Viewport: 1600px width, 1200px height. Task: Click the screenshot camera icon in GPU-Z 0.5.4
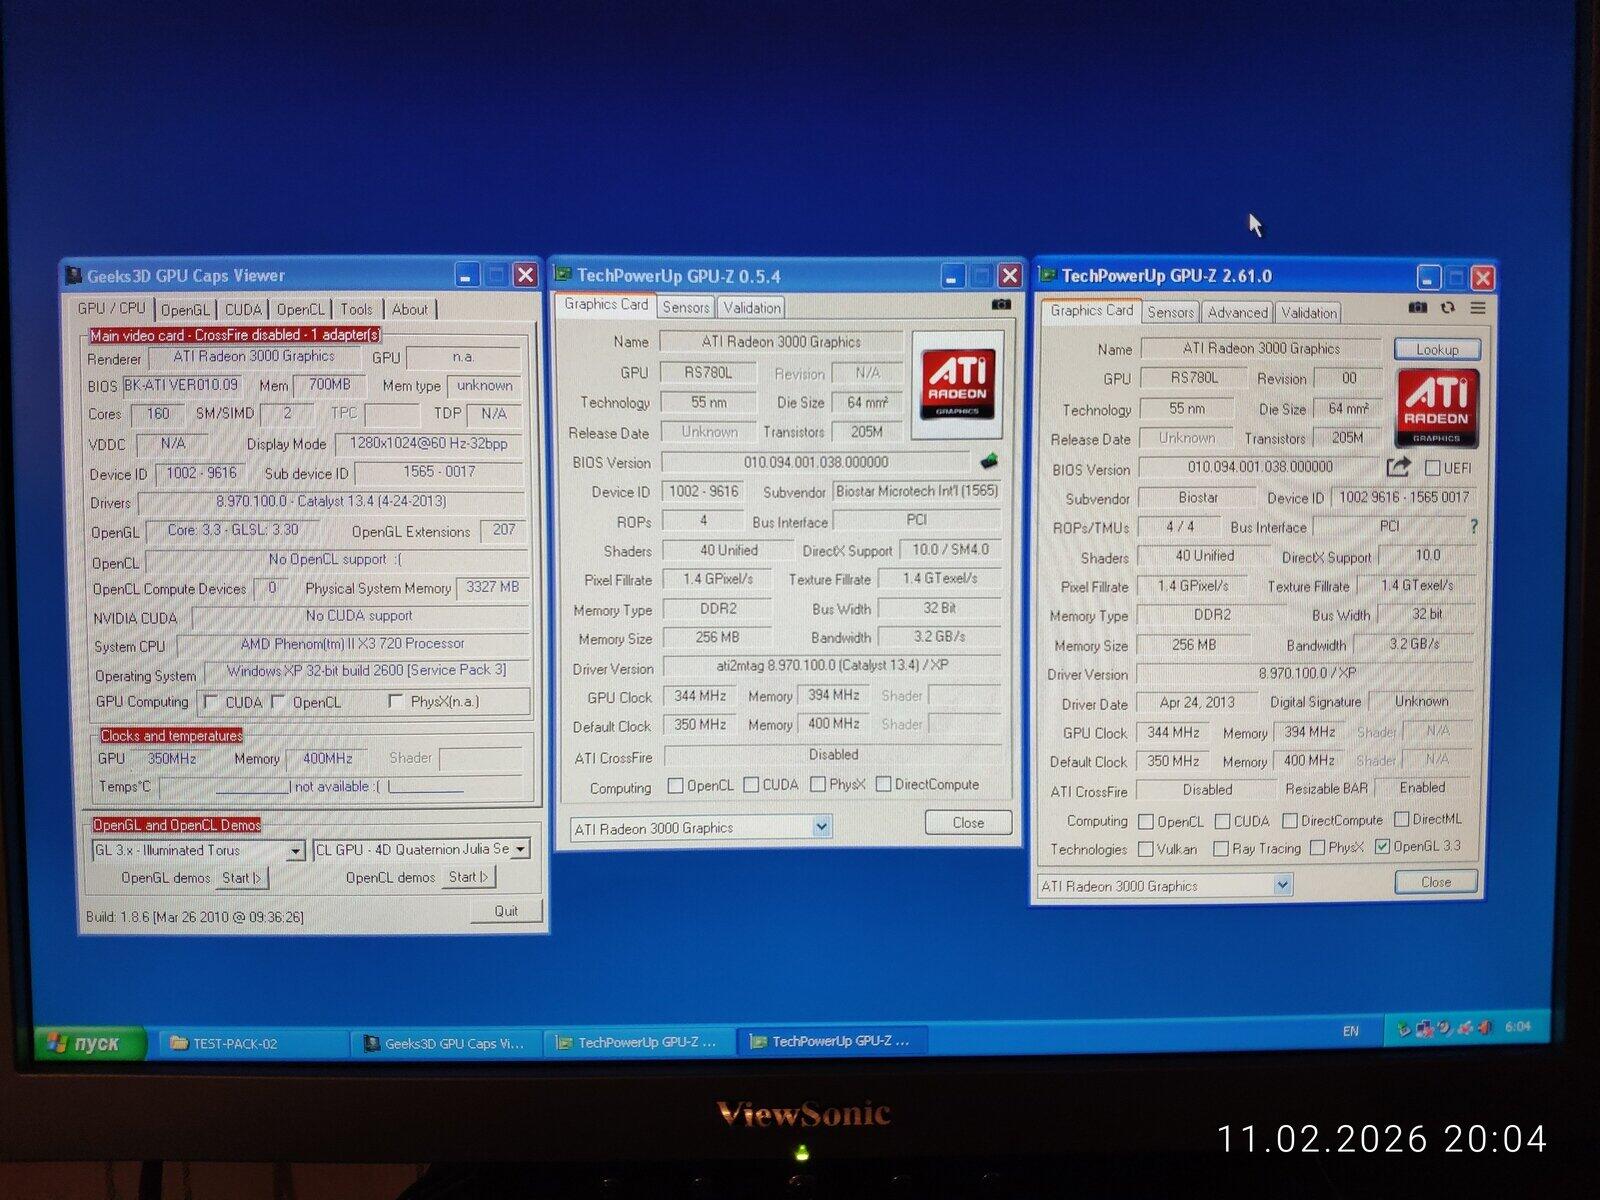pos(1001,305)
